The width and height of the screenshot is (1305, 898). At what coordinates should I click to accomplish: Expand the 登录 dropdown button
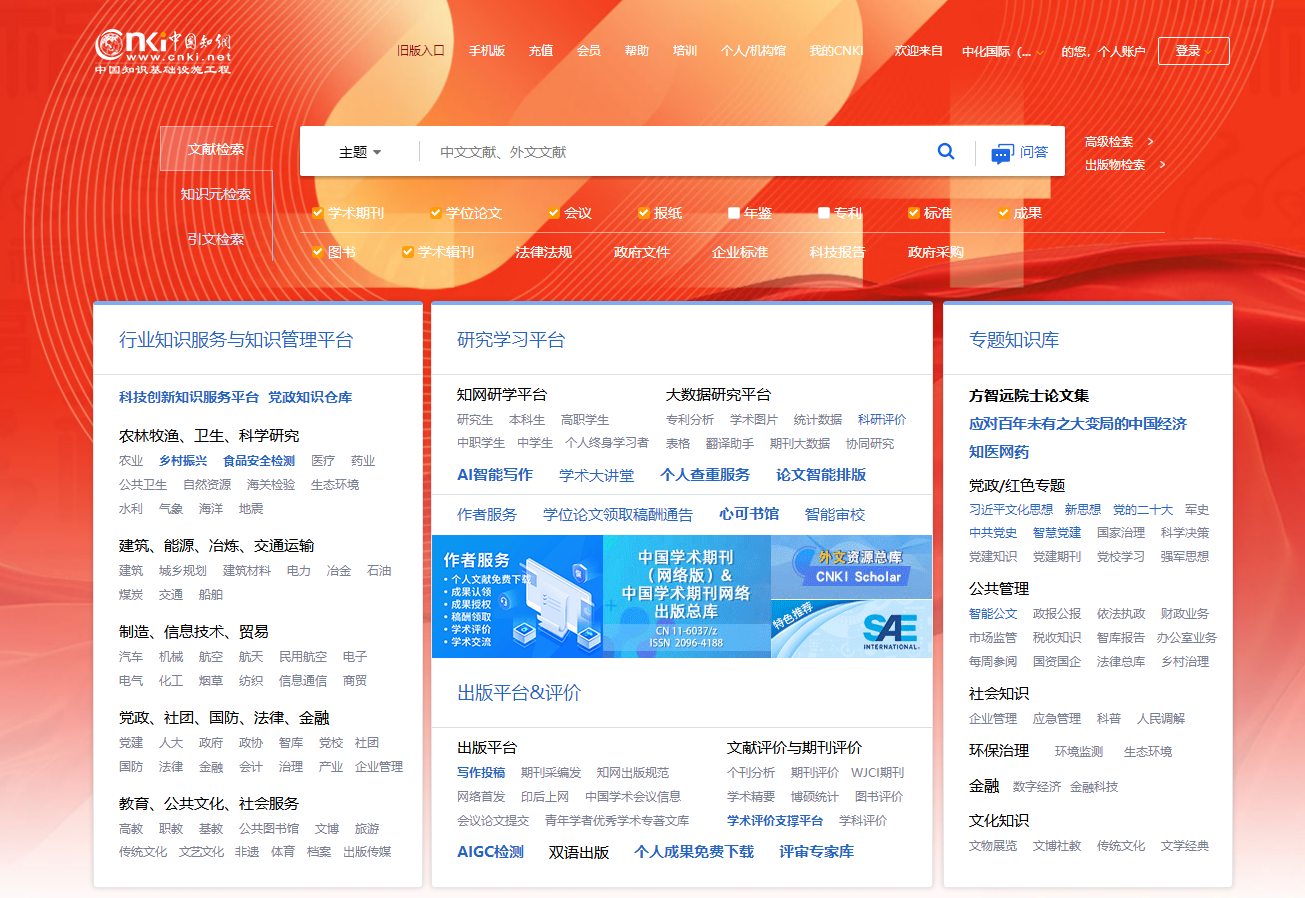coord(1193,51)
